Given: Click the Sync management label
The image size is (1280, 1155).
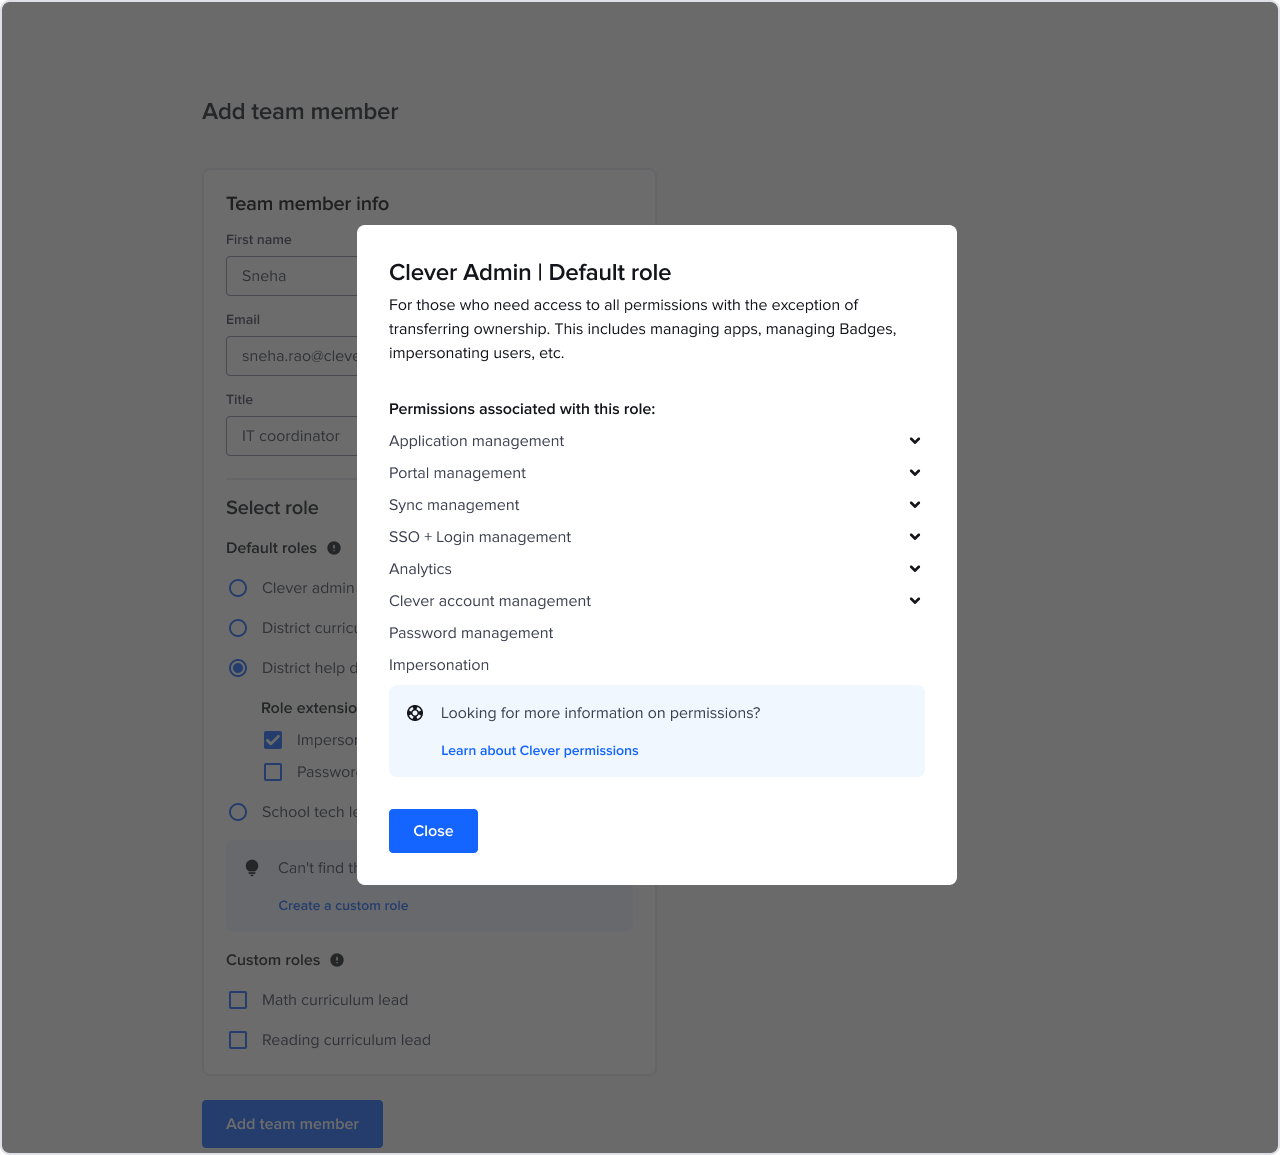Looking at the screenshot, I should pos(454,505).
